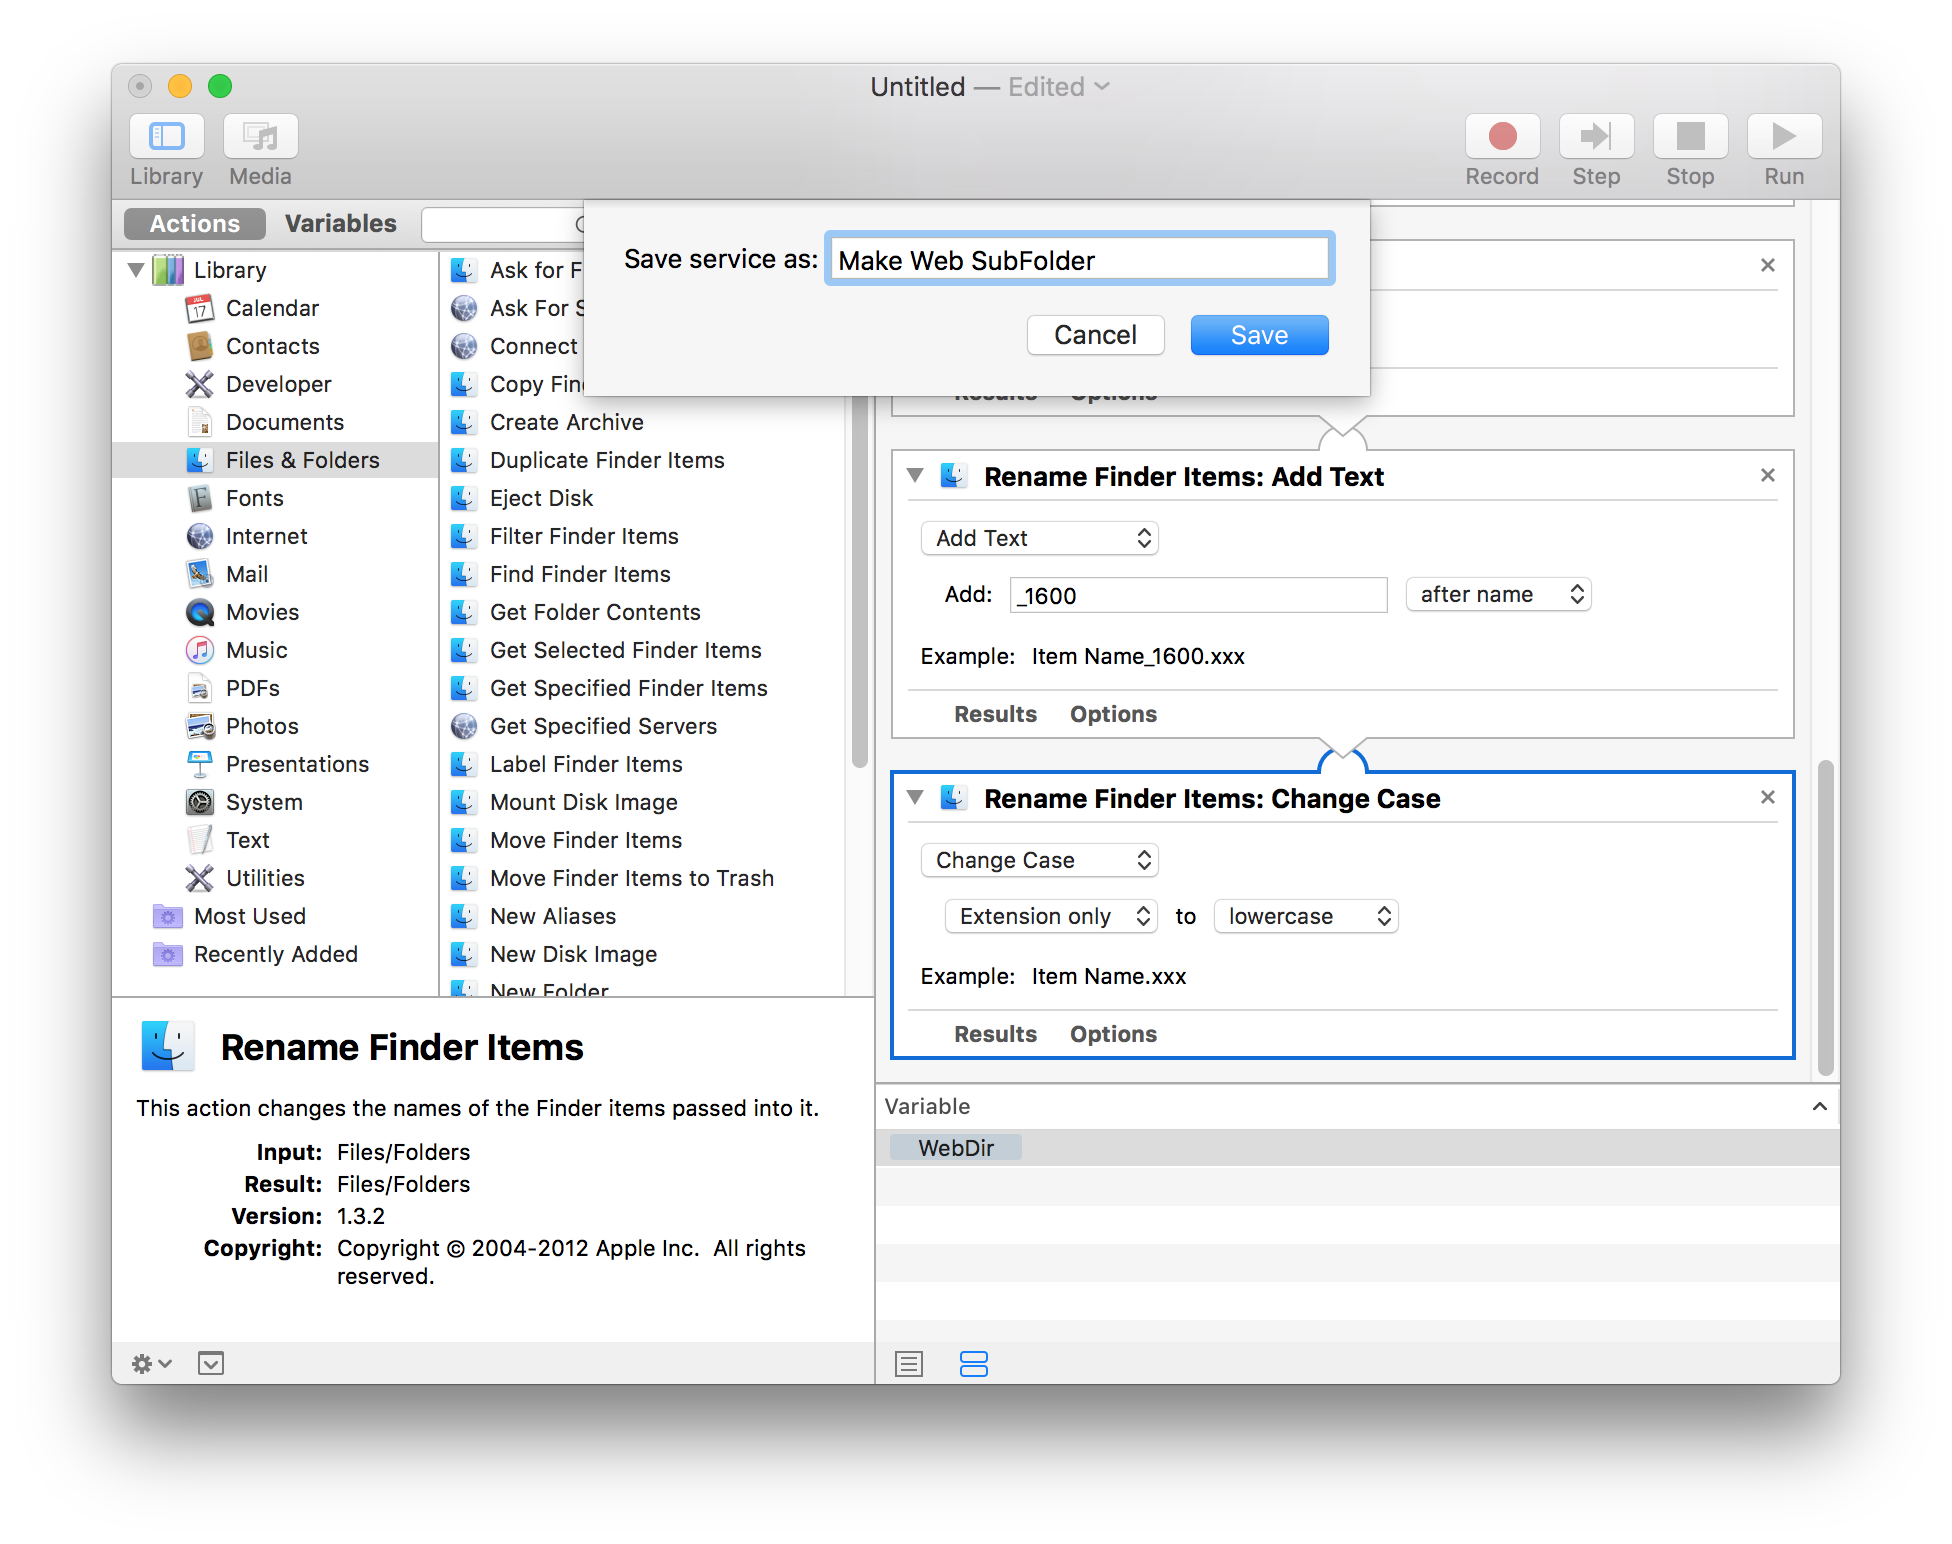
Task: Select the Recently Added smart group
Action: click(x=275, y=954)
